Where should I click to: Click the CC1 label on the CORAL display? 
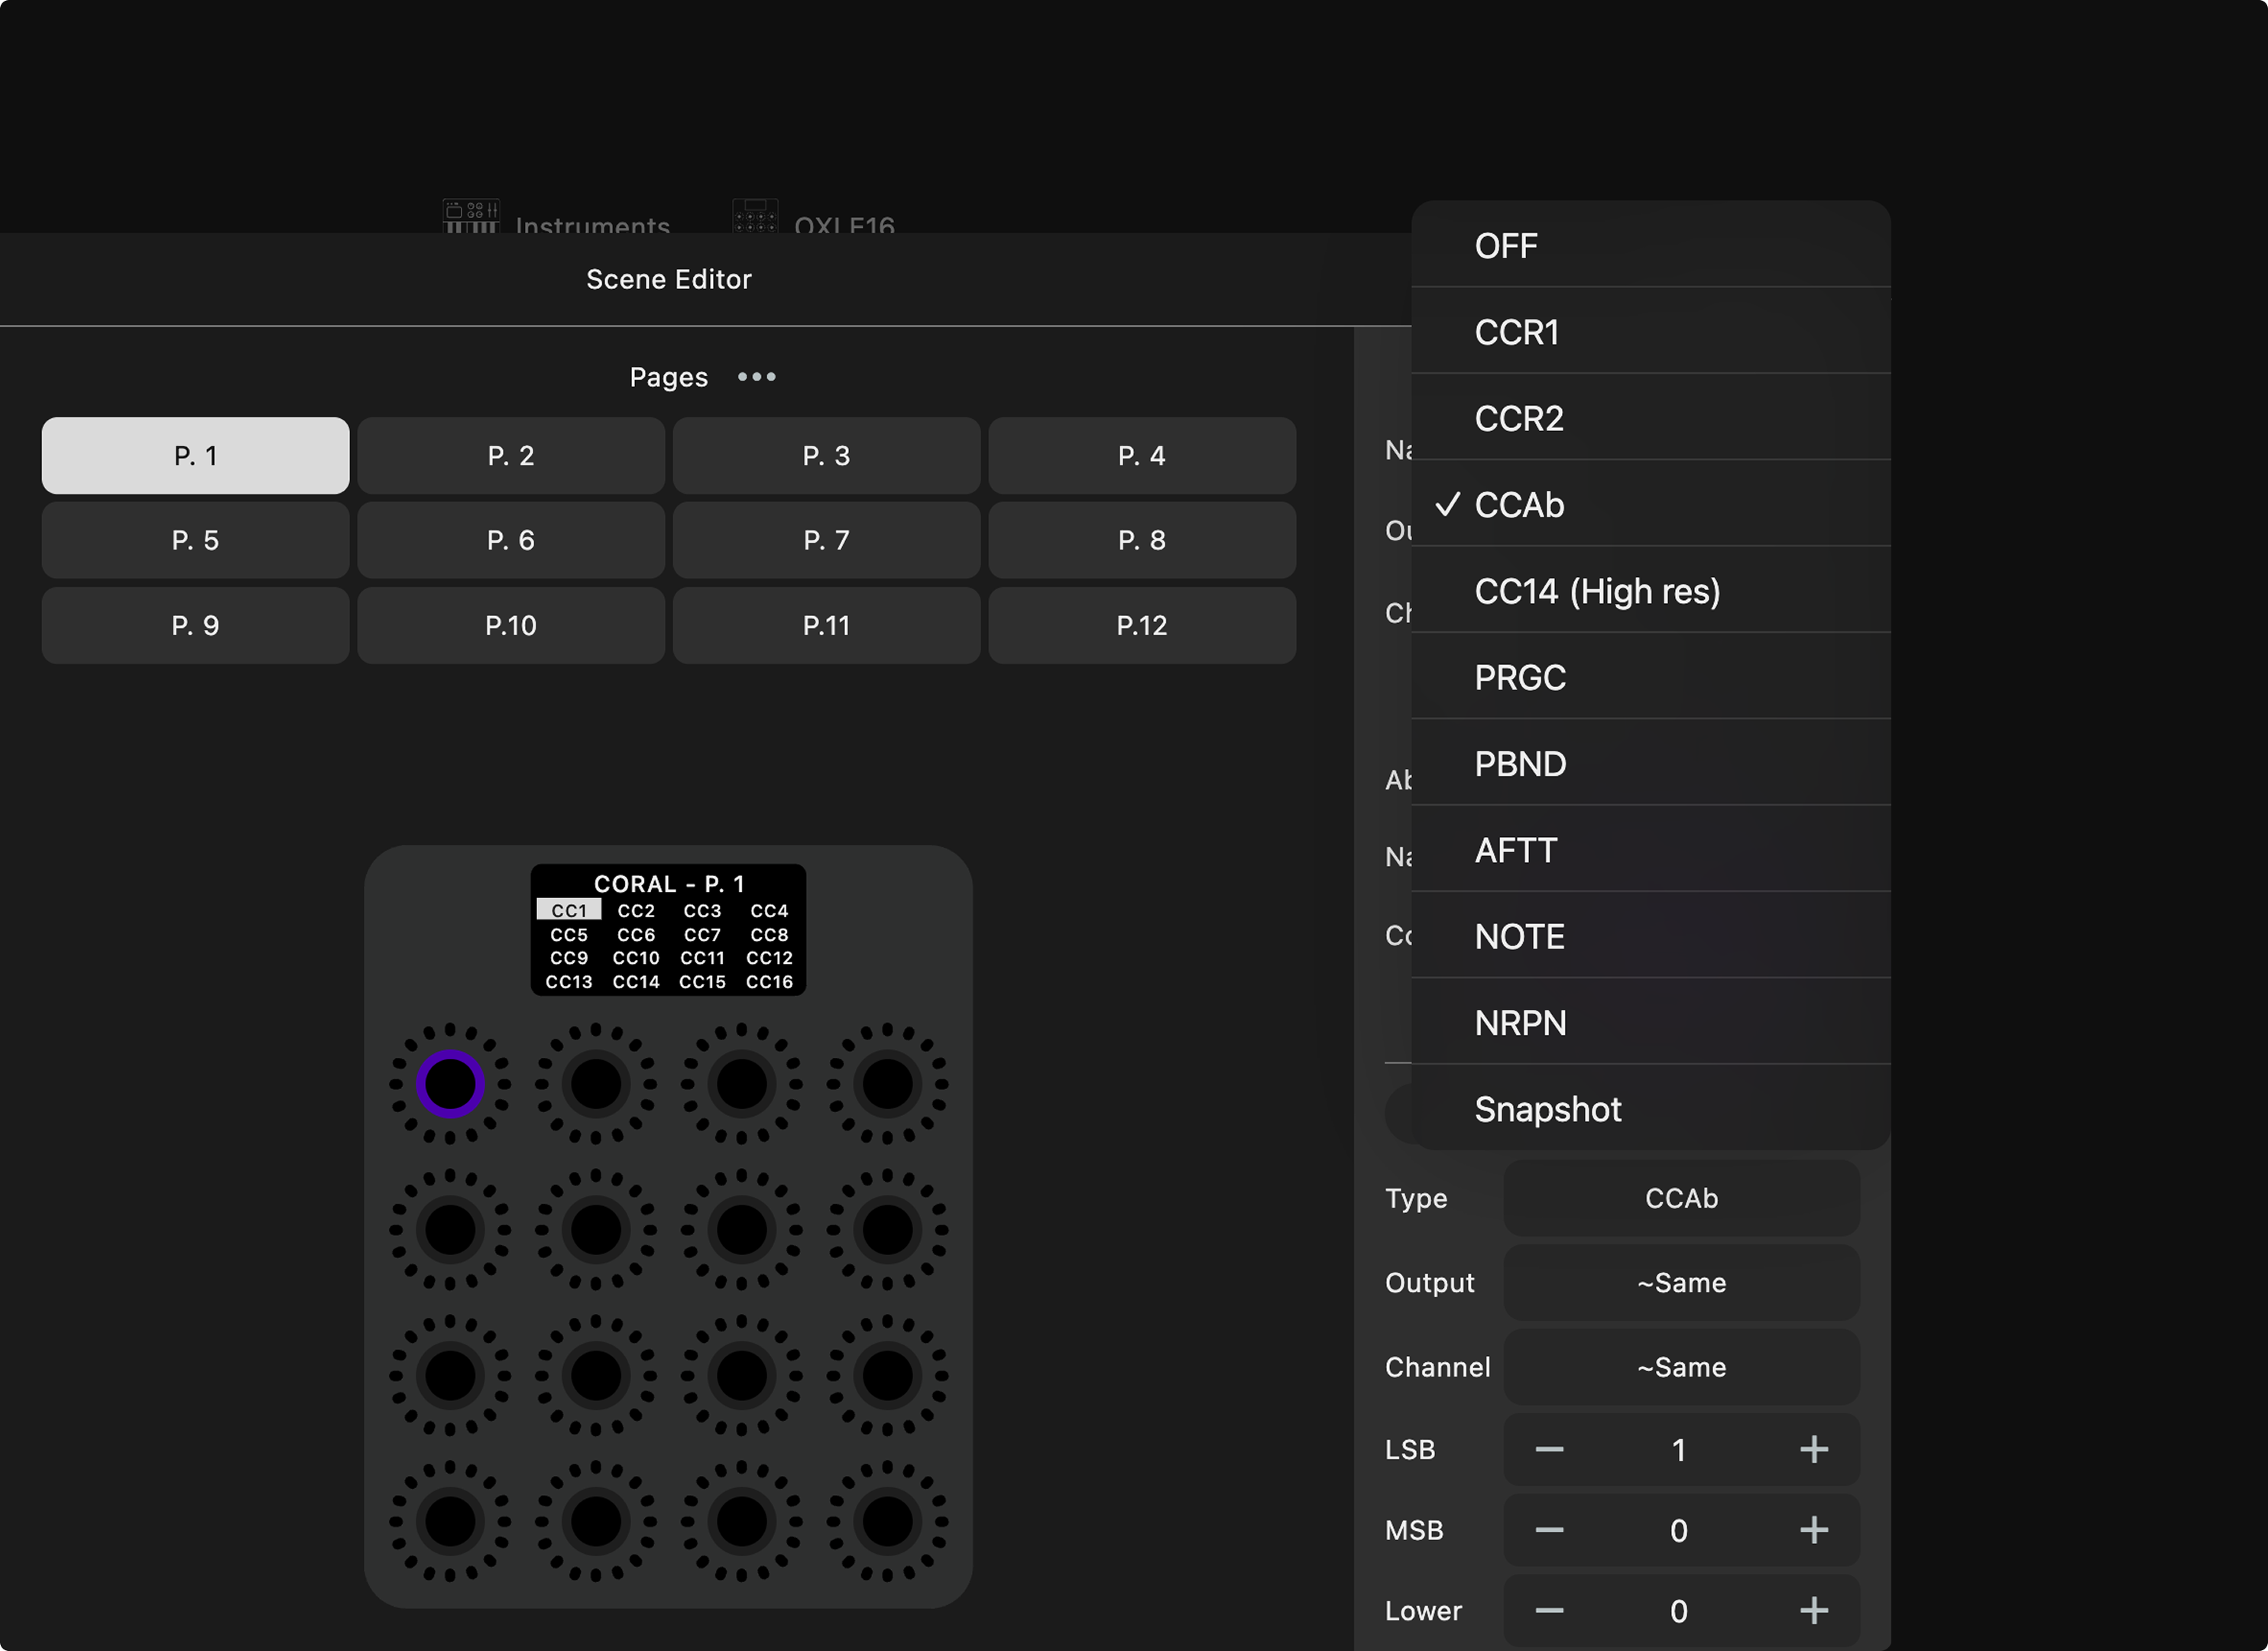[570, 911]
